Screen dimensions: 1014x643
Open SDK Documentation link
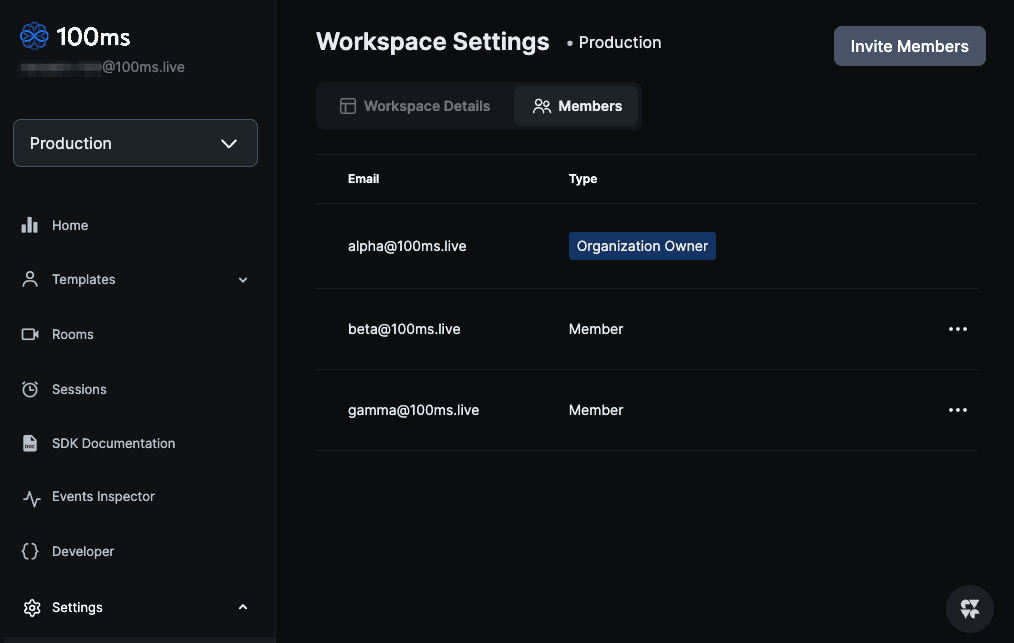coord(113,443)
